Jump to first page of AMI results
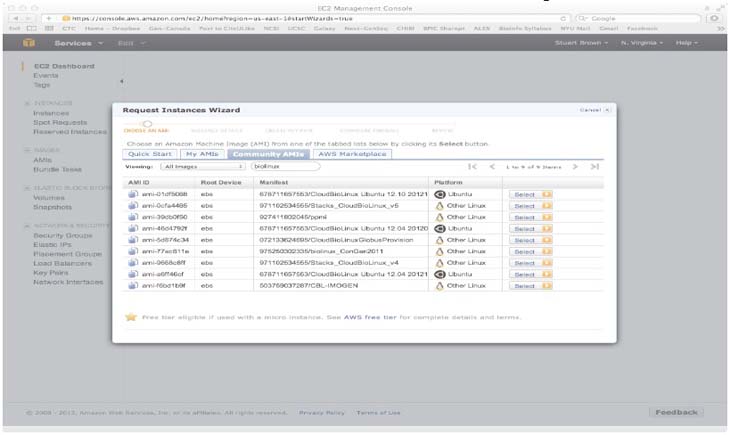Screen dimensions: 730x435 (473, 167)
